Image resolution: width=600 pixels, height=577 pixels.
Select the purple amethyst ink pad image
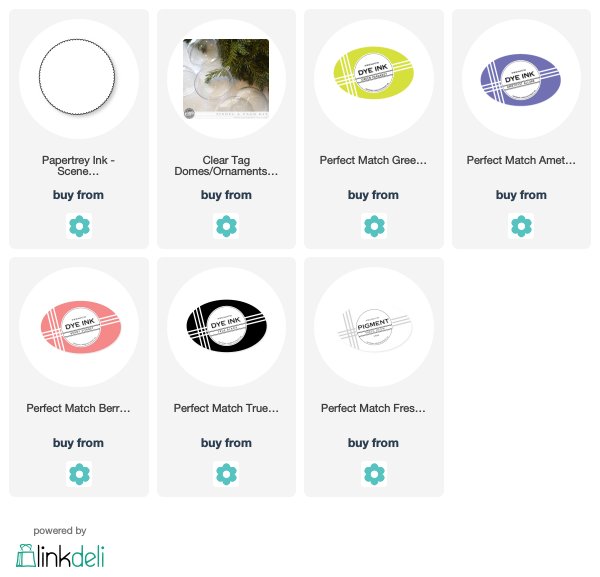pos(521,80)
